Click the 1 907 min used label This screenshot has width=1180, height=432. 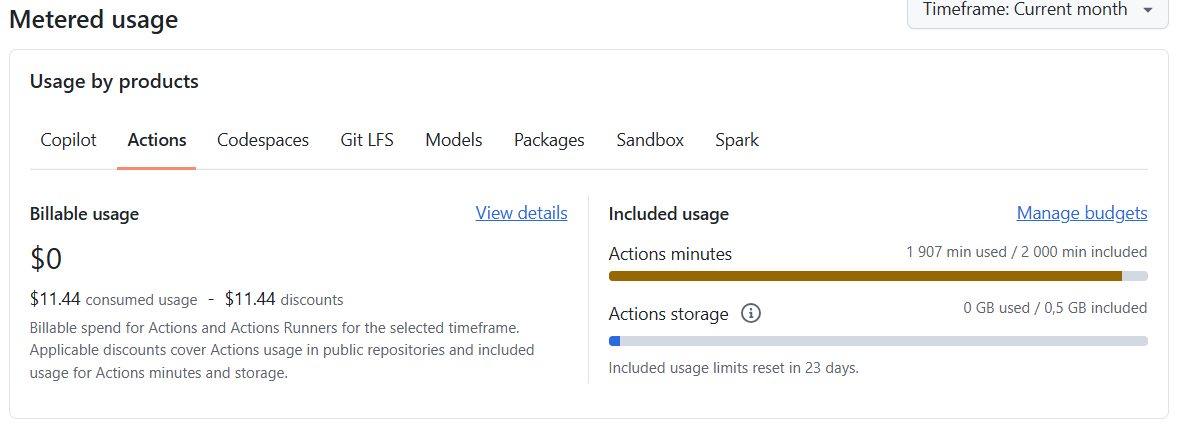pos(956,251)
